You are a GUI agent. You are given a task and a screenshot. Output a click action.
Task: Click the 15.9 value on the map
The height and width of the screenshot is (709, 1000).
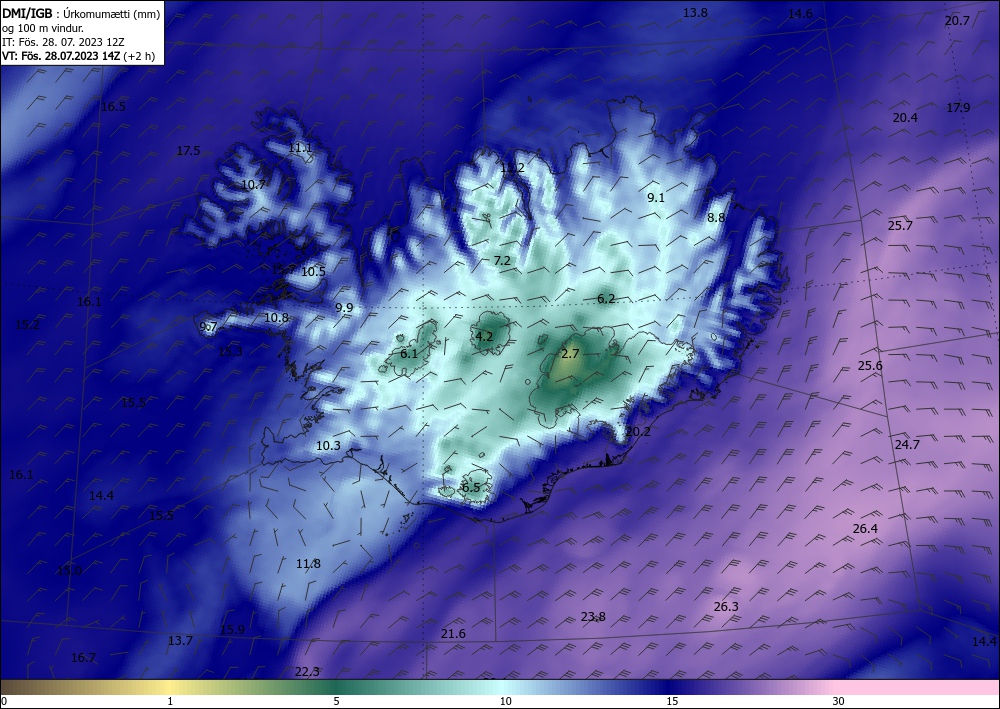(232, 630)
